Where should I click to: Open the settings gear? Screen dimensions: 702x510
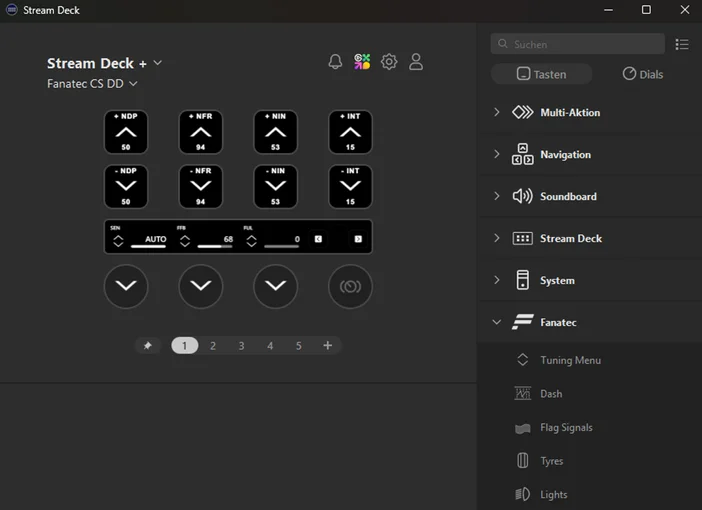coord(389,62)
